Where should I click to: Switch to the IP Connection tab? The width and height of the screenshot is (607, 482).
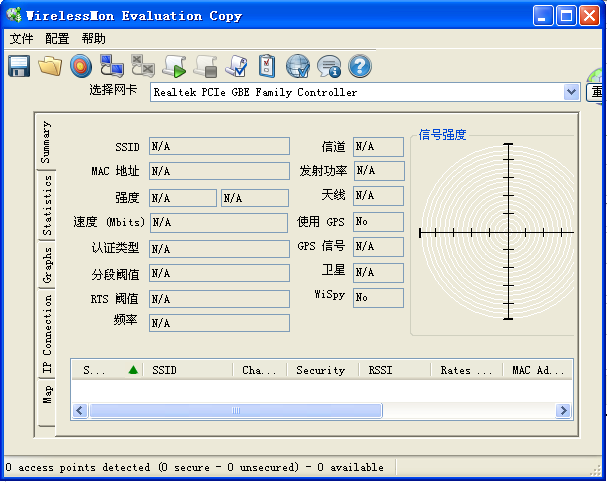point(47,334)
